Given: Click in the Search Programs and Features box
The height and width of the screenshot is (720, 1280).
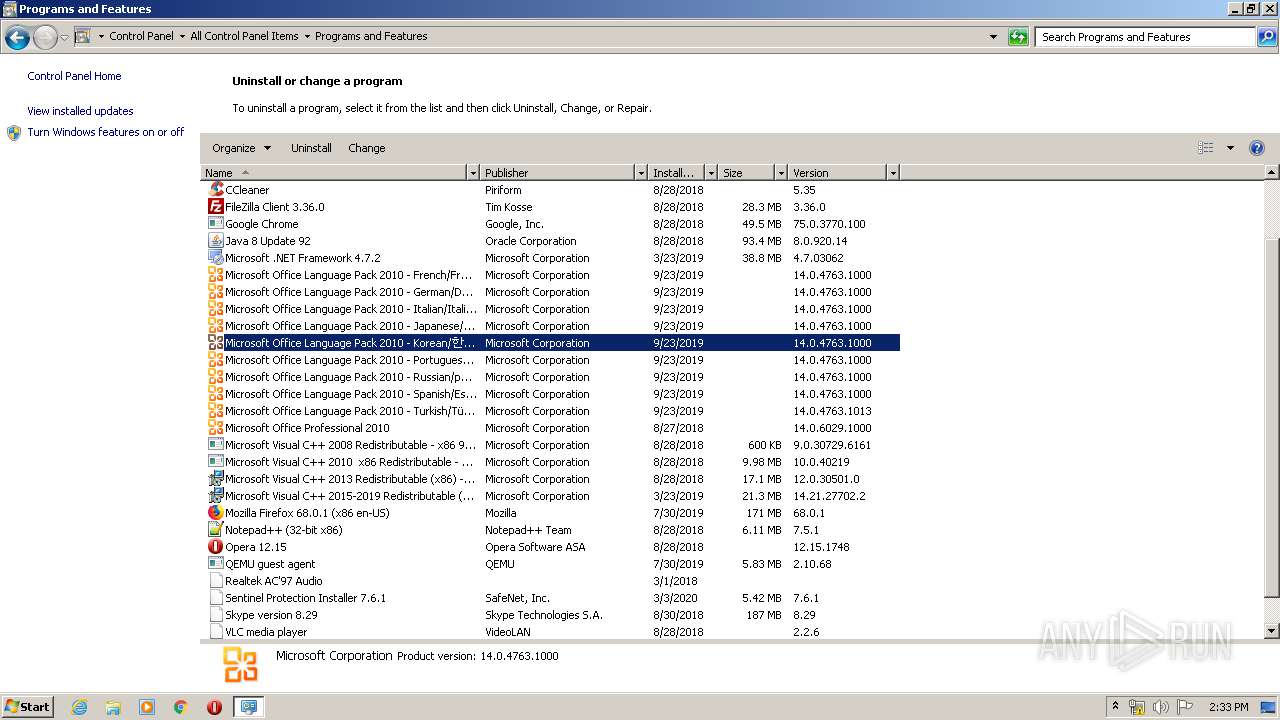Looking at the screenshot, I should (1145, 37).
